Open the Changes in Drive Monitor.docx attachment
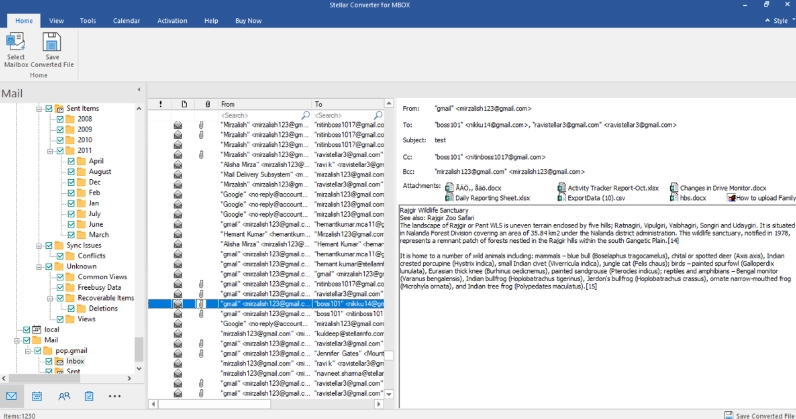 pos(717,188)
